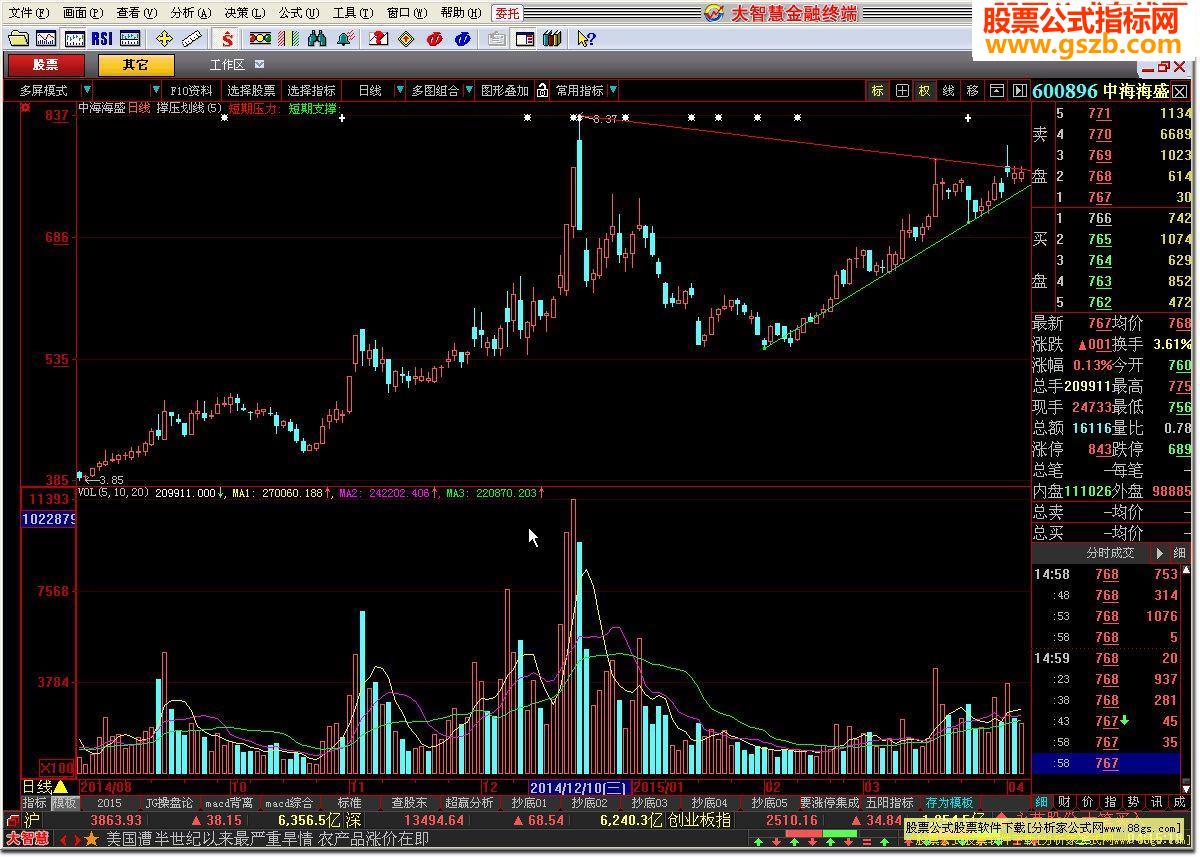
Task: Open the 日线 period dropdown arrow
Action: tap(399, 90)
